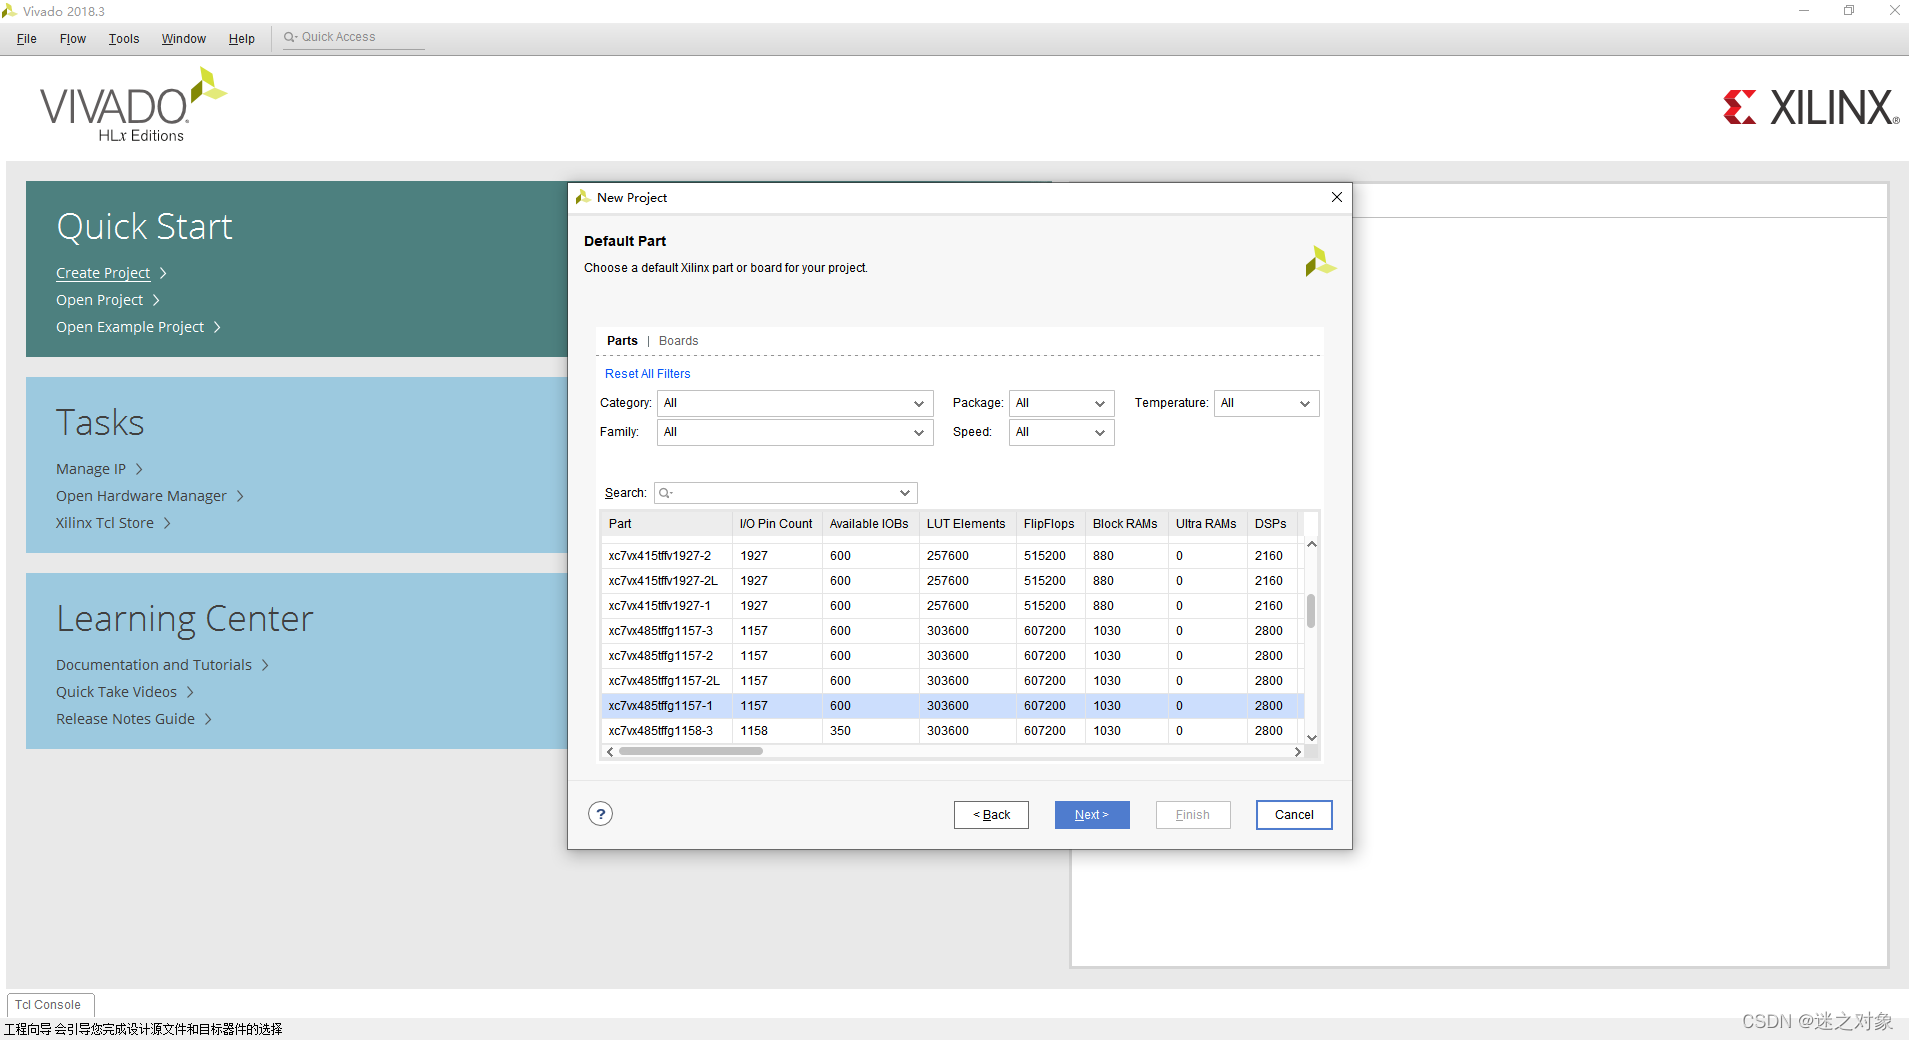The width and height of the screenshot is (1909, 1040).
Task: Expand the Search history dropdown arrow
Action: tap(904, 493)
